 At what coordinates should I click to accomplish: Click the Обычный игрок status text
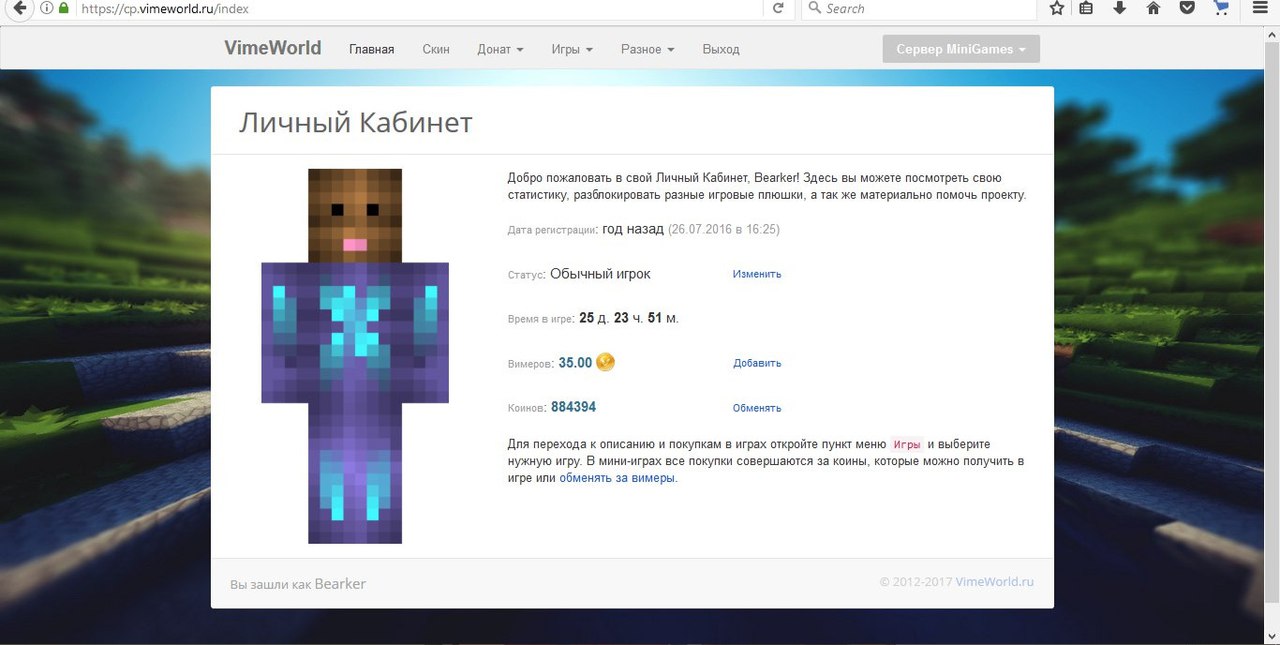[600, 274]
